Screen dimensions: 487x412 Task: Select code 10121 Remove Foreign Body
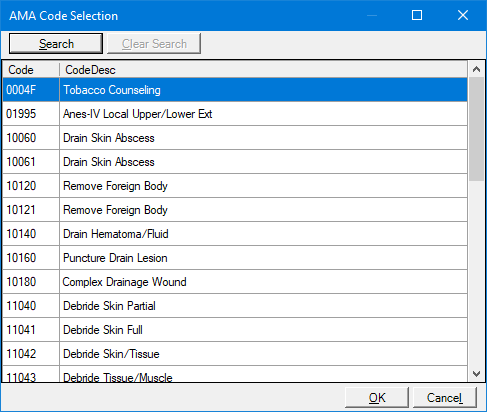235,210
